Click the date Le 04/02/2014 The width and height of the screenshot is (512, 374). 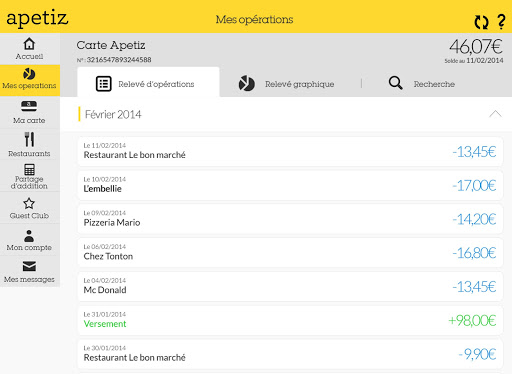point(105,280)
